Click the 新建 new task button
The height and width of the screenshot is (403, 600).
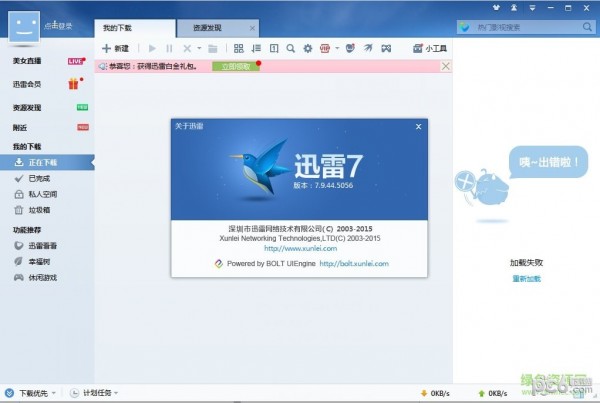tap(115, 49)
